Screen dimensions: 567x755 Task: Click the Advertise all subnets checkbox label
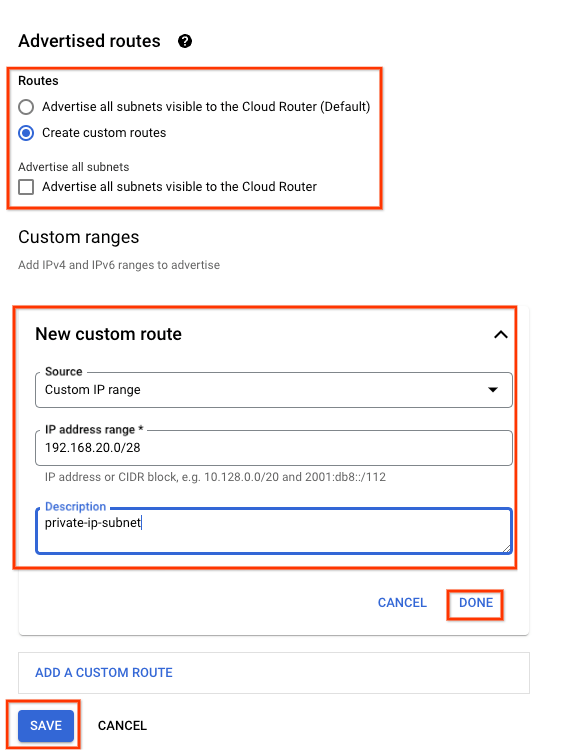(179, 187)
